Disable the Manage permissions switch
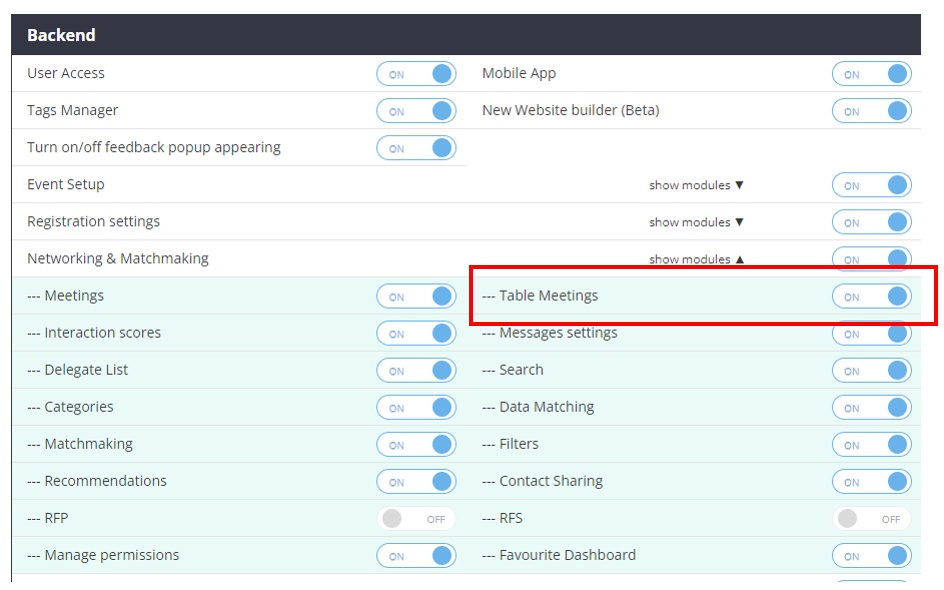Viewport: 944px width, 590px height. (x=416, y=556)
